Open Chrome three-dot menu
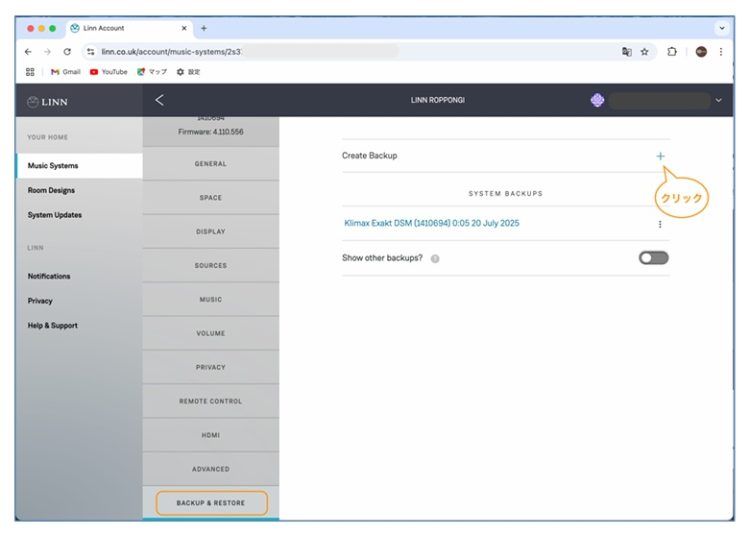 pyautogui.click(x=721, y=52)
